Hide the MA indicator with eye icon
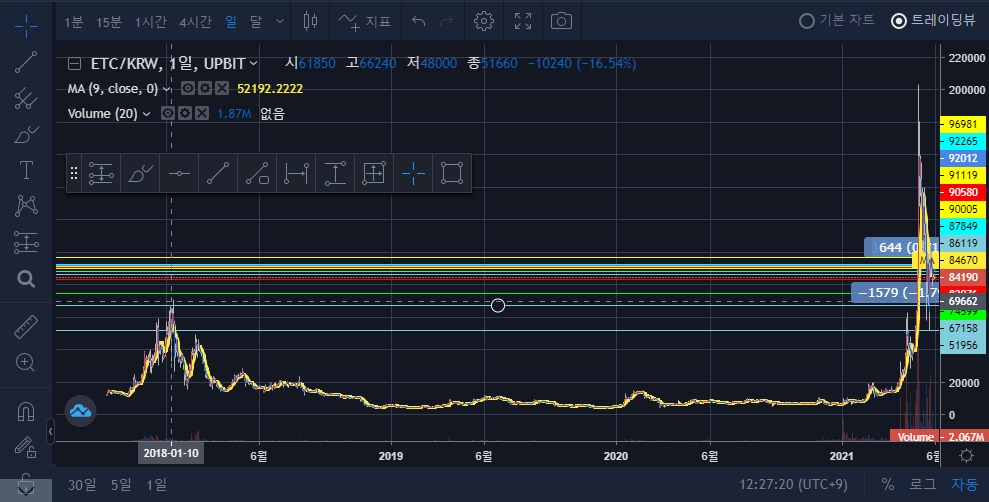Image resolution: width=989 pixels, height=502 pixels. coord(187,88)
